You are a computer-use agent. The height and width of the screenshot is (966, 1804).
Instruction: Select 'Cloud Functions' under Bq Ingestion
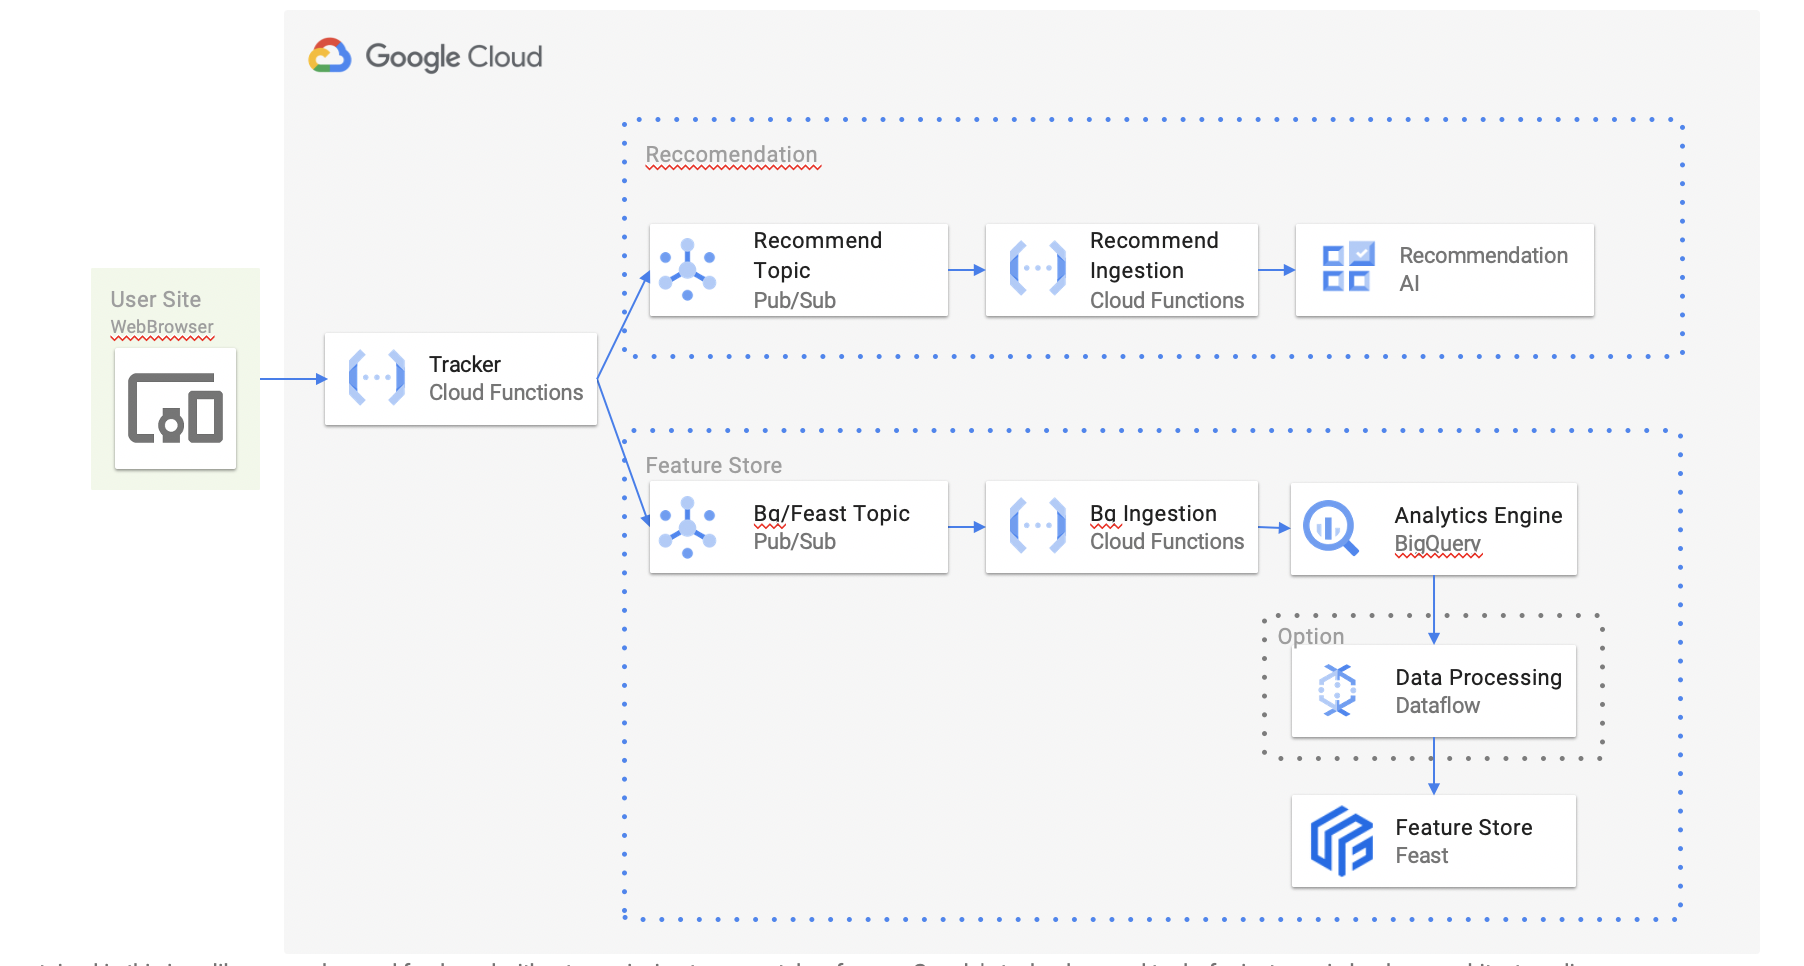tap(1167, 541)
